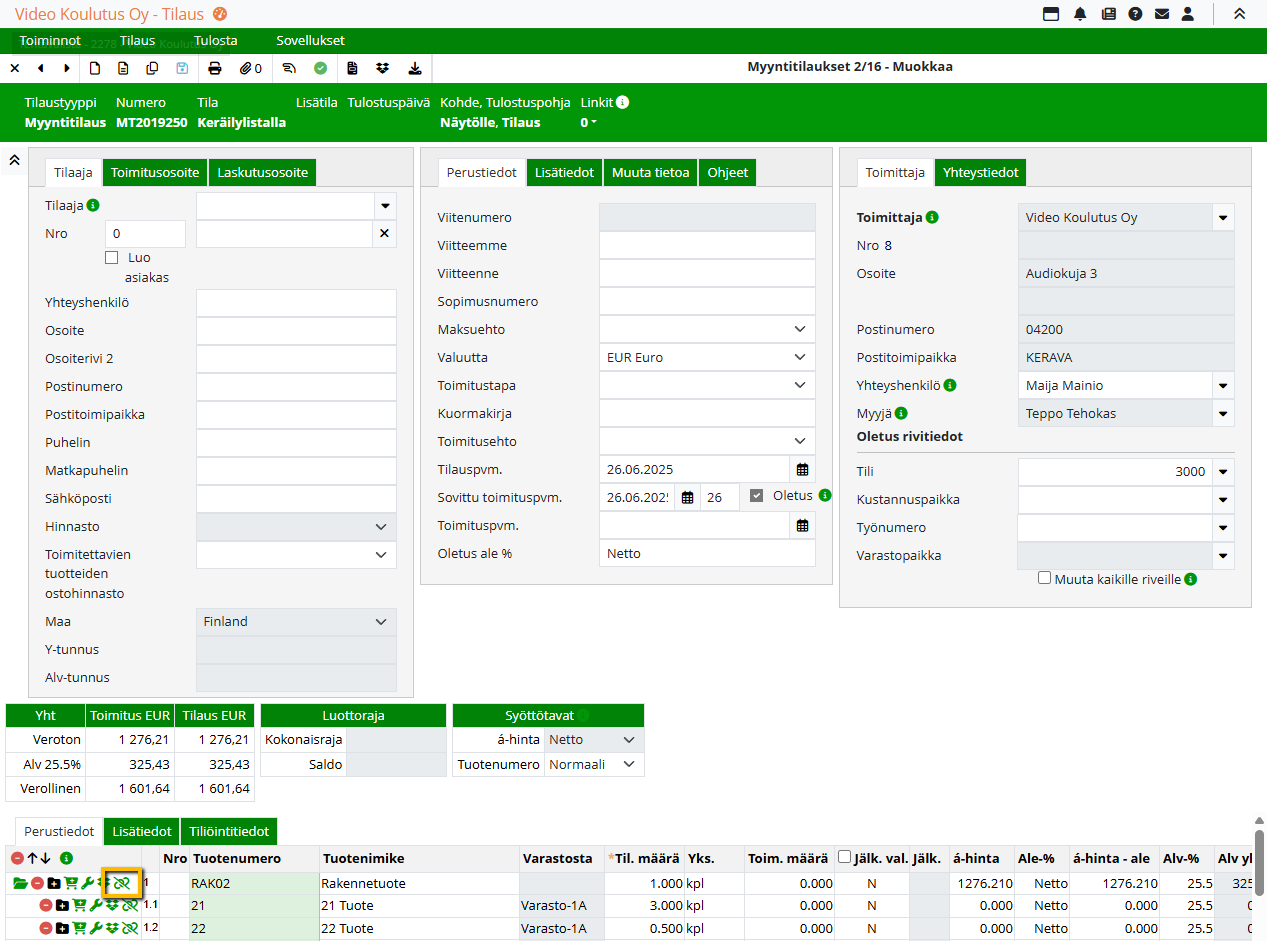Toggle the Oletus checkbox
The image size is (1267, 941).
click(757, 496)
